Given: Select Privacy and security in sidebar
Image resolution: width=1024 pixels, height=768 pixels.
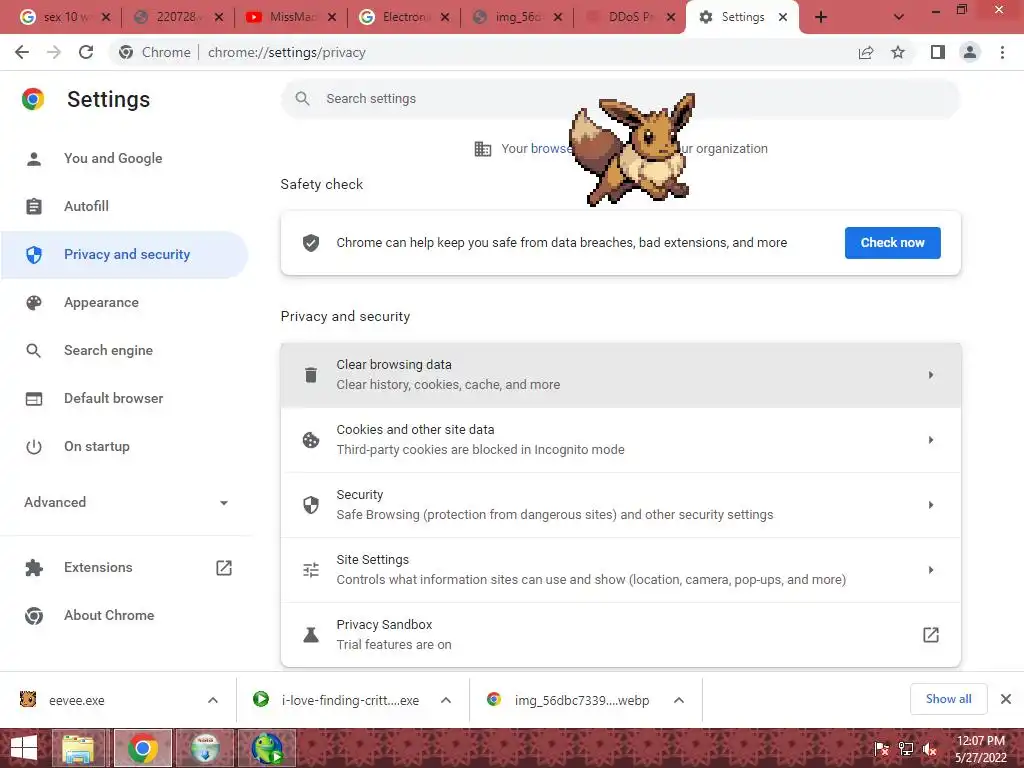Looking at the screenshot, I should (124, 255).
